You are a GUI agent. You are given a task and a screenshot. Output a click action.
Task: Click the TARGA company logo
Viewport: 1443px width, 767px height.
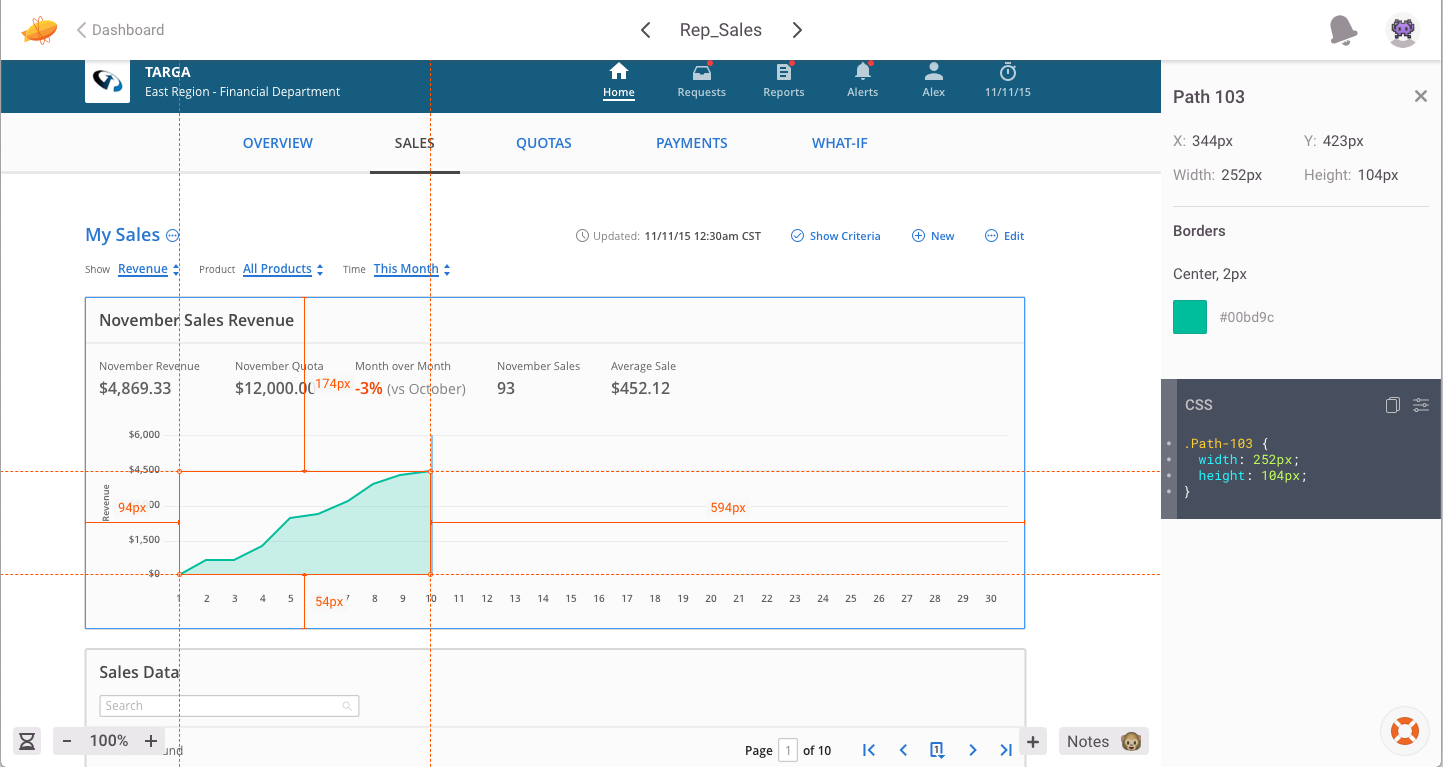pyautogui.click(x=107, y=81)
